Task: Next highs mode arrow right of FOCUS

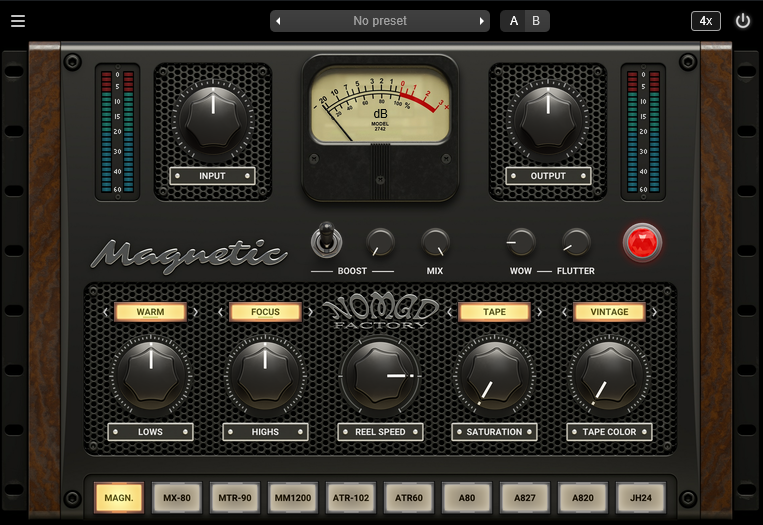Action: coord(310,312)
